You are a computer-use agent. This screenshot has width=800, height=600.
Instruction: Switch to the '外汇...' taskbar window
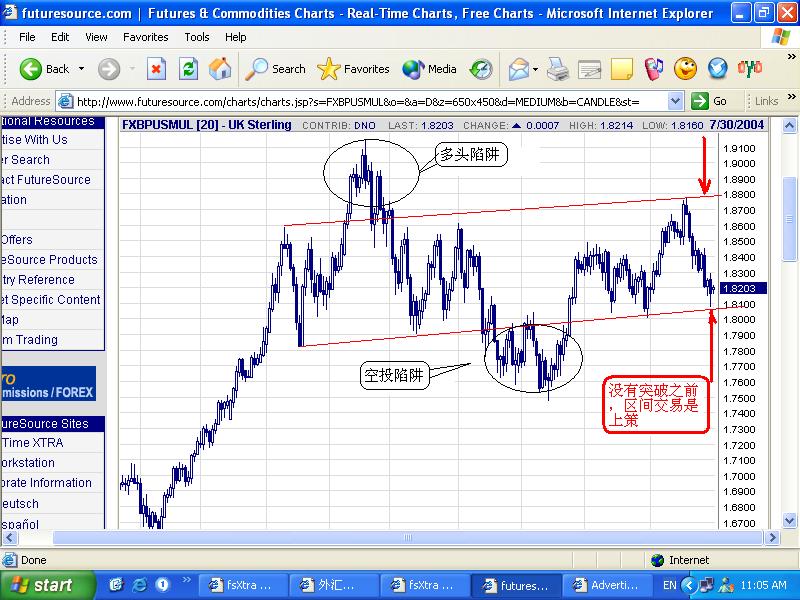tap(334, 585)
